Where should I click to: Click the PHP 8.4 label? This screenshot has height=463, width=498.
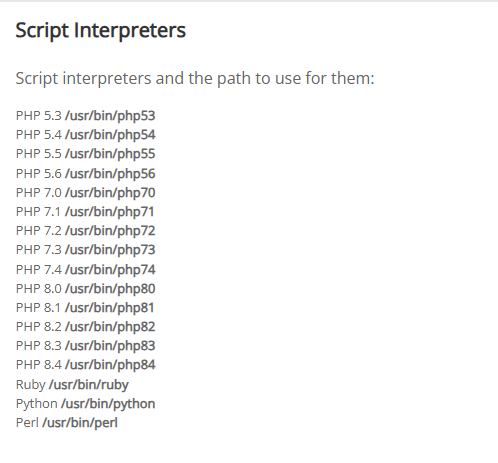tap(39, 365)
